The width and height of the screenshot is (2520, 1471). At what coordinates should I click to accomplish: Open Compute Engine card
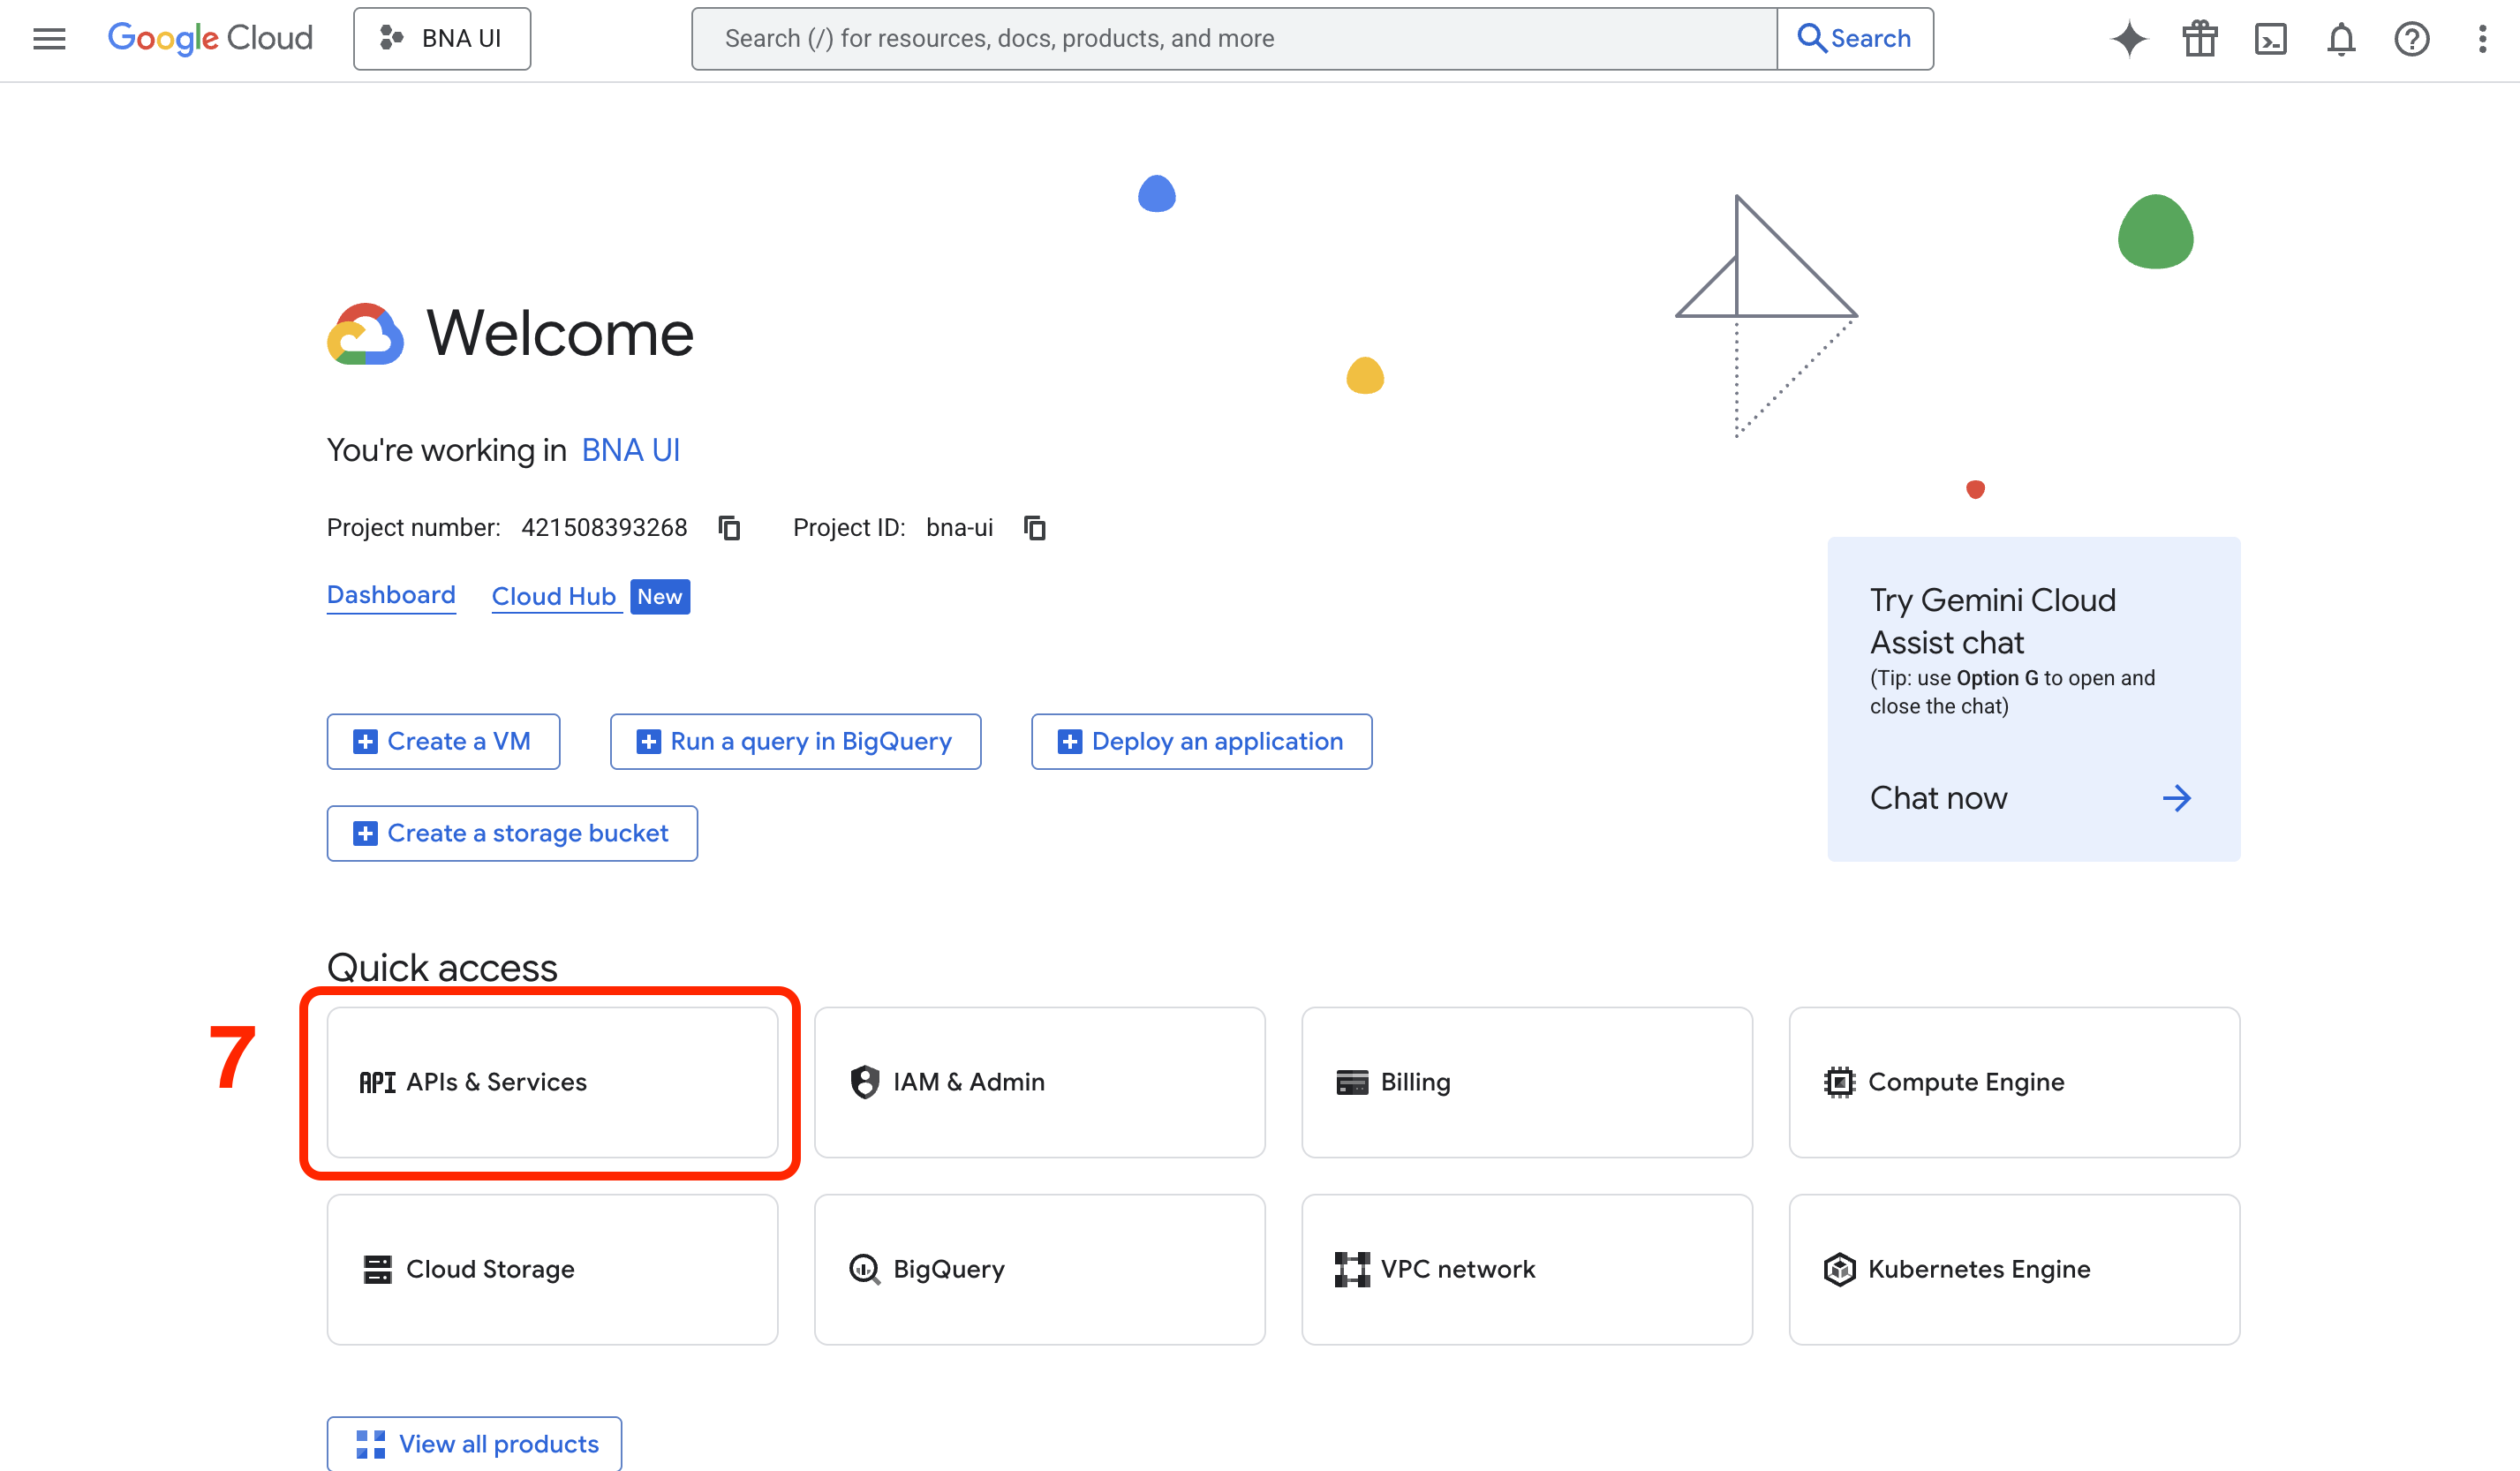coord(2014,1082)
